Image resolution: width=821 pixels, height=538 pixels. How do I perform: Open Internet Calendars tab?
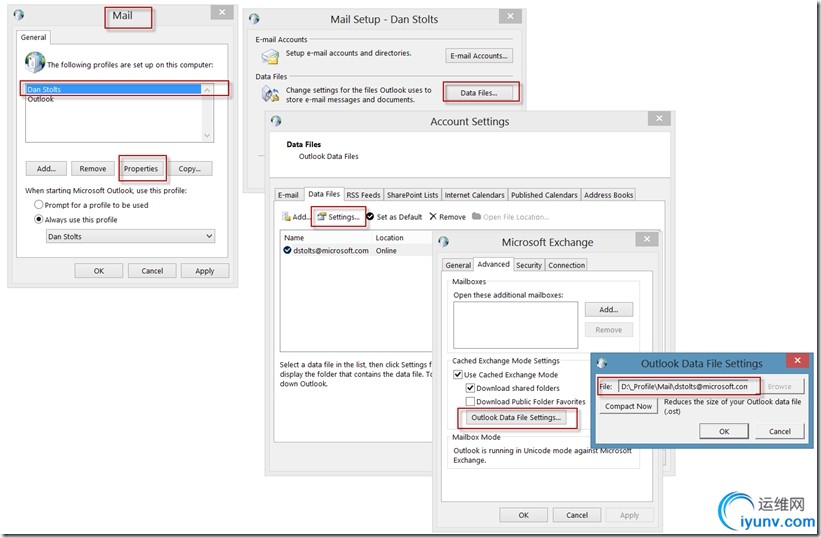pyautogui.click(x=474, y=195)
